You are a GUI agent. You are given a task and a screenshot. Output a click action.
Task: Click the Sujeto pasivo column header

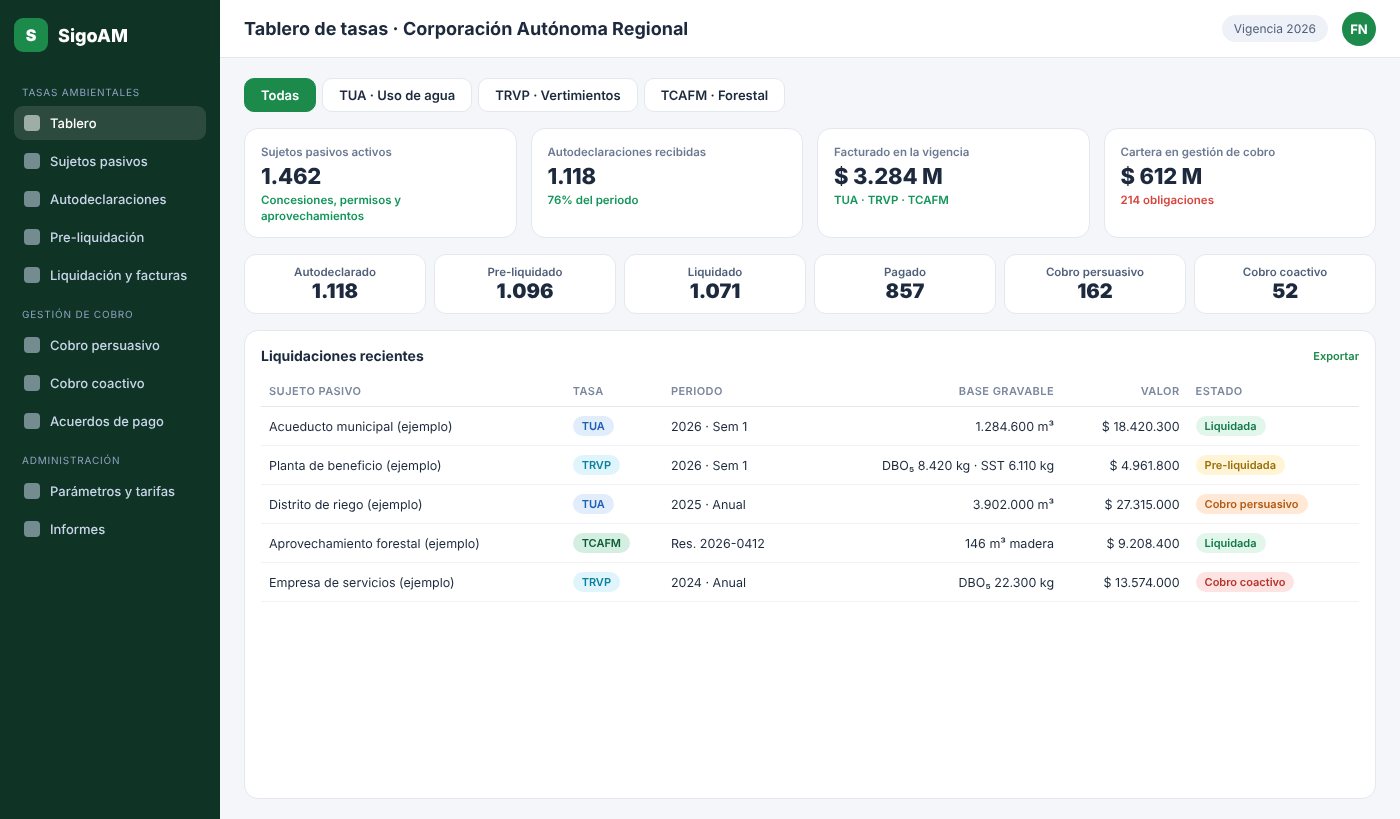pyautogui.click(x=315, y=391)
